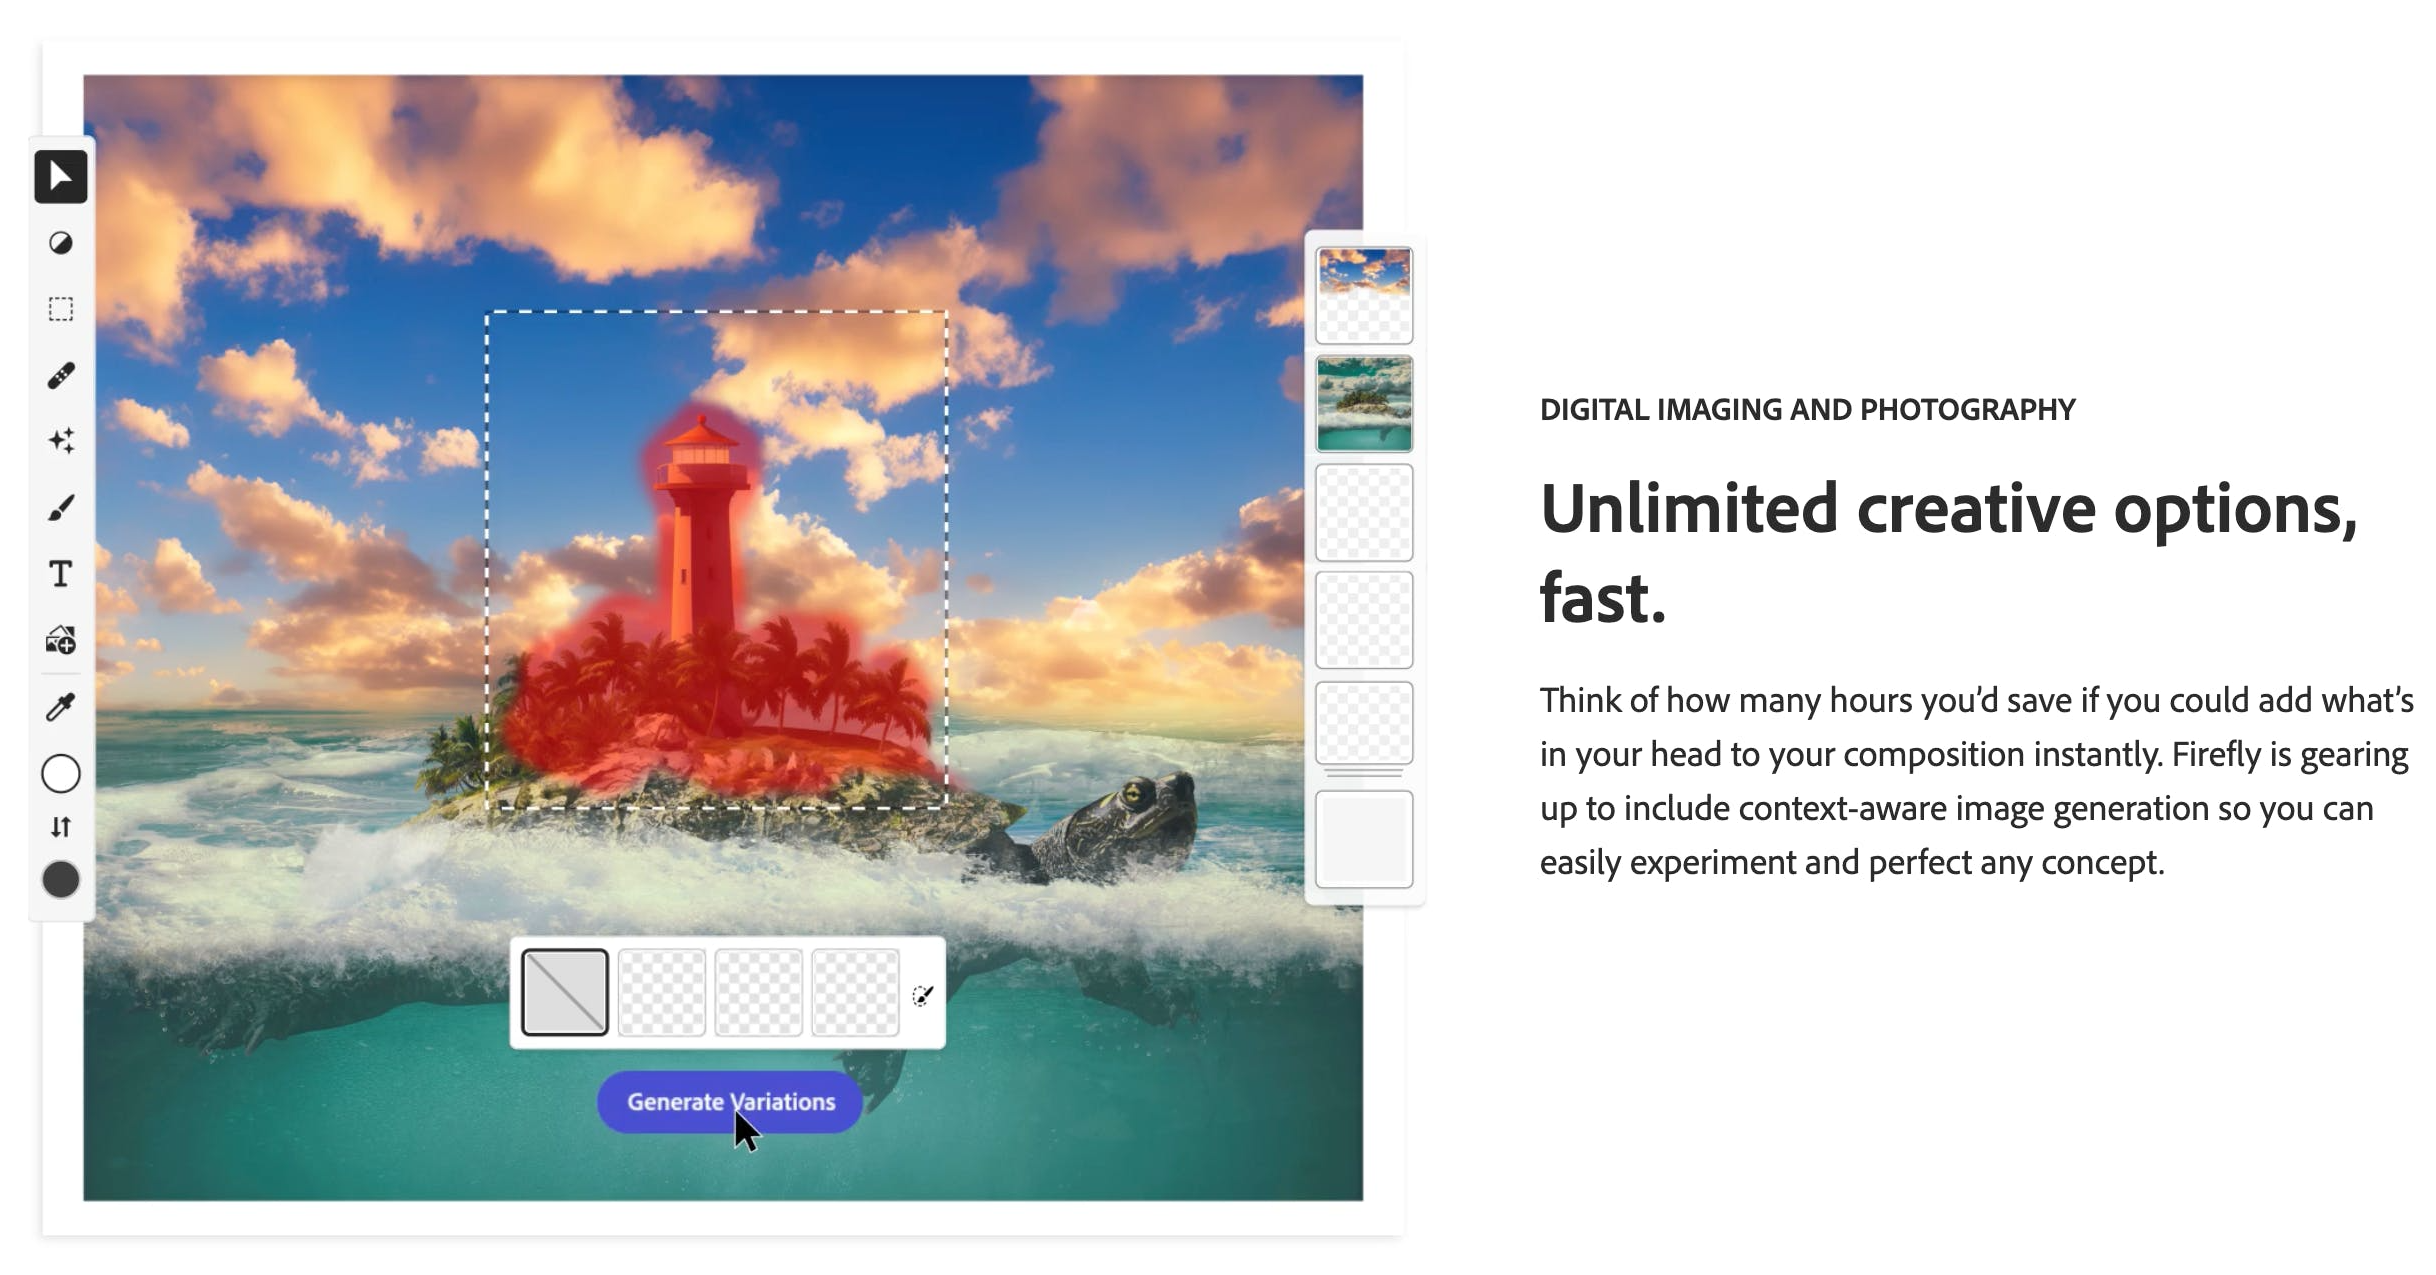Viewport: 2436px width, 1275px height.
Task: Swap foreground and background colors
Action: point(61,827)
